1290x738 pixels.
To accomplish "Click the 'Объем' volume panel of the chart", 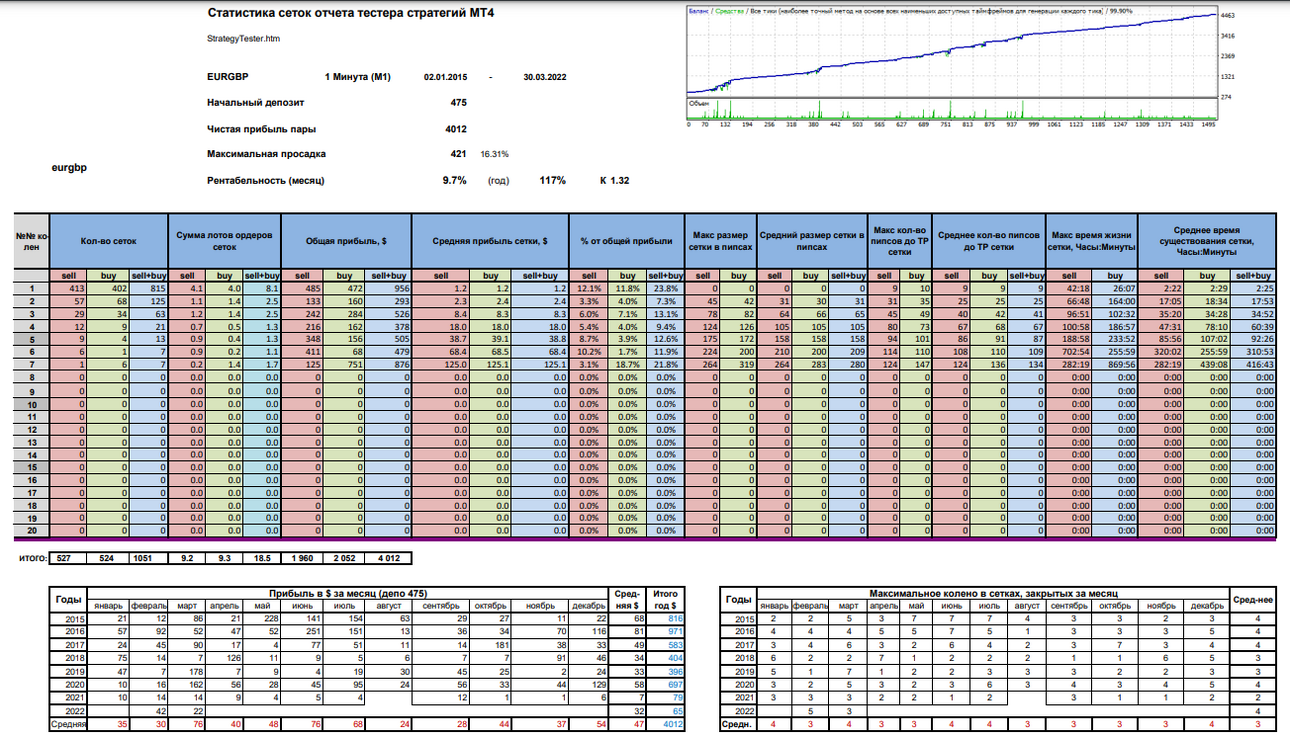I will click(x=950, y=108).
